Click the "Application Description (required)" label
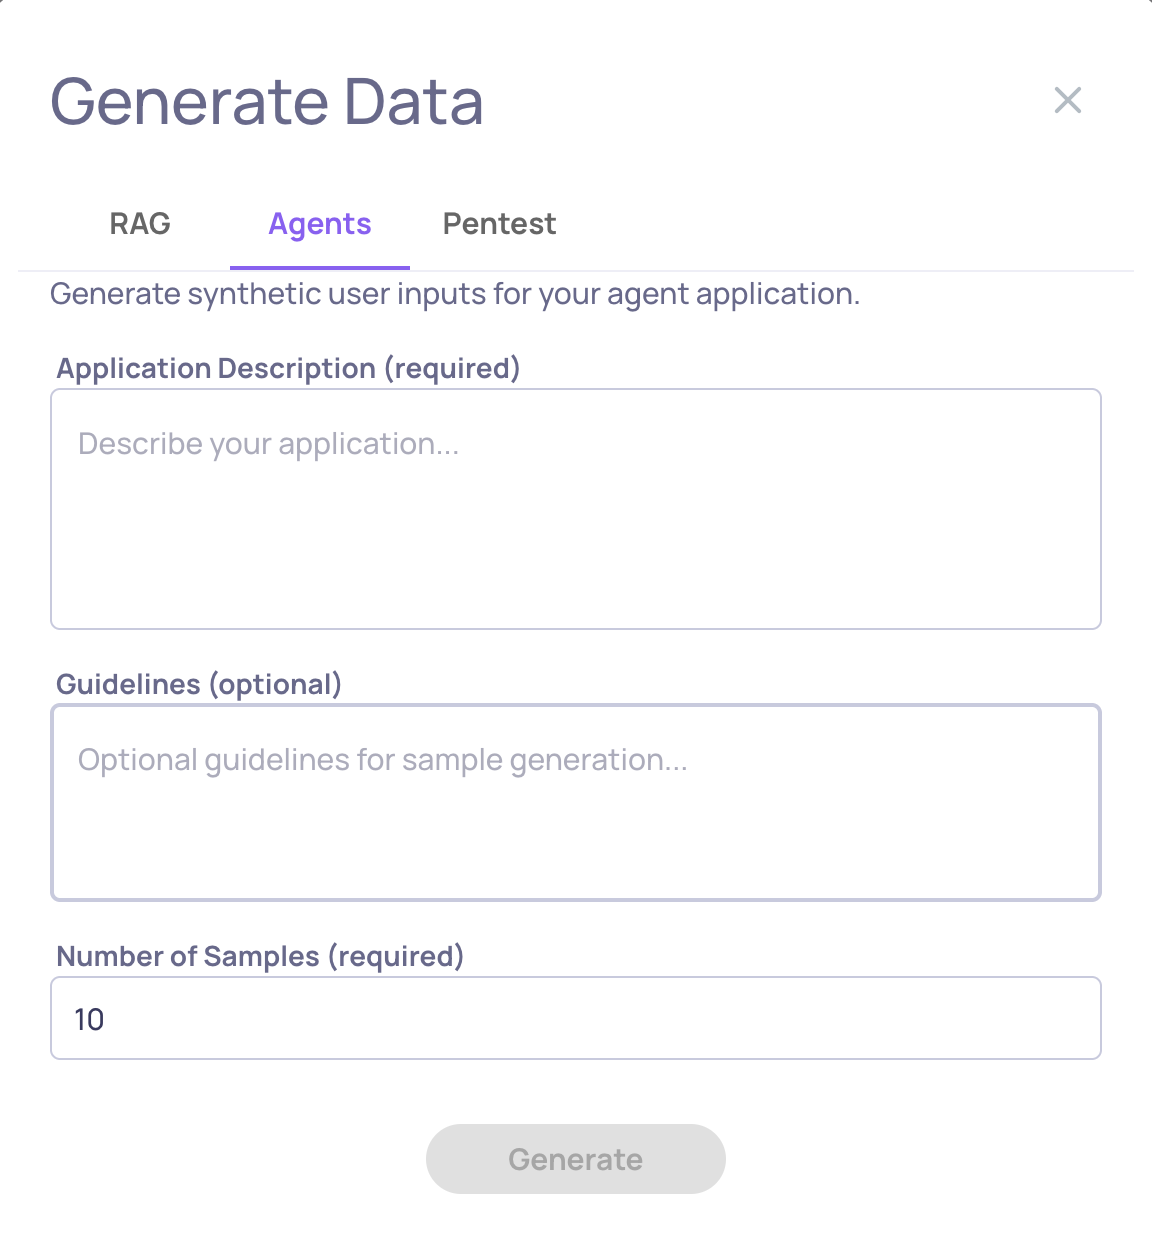The image size is (1152, 1260). [x=288, y=368]
